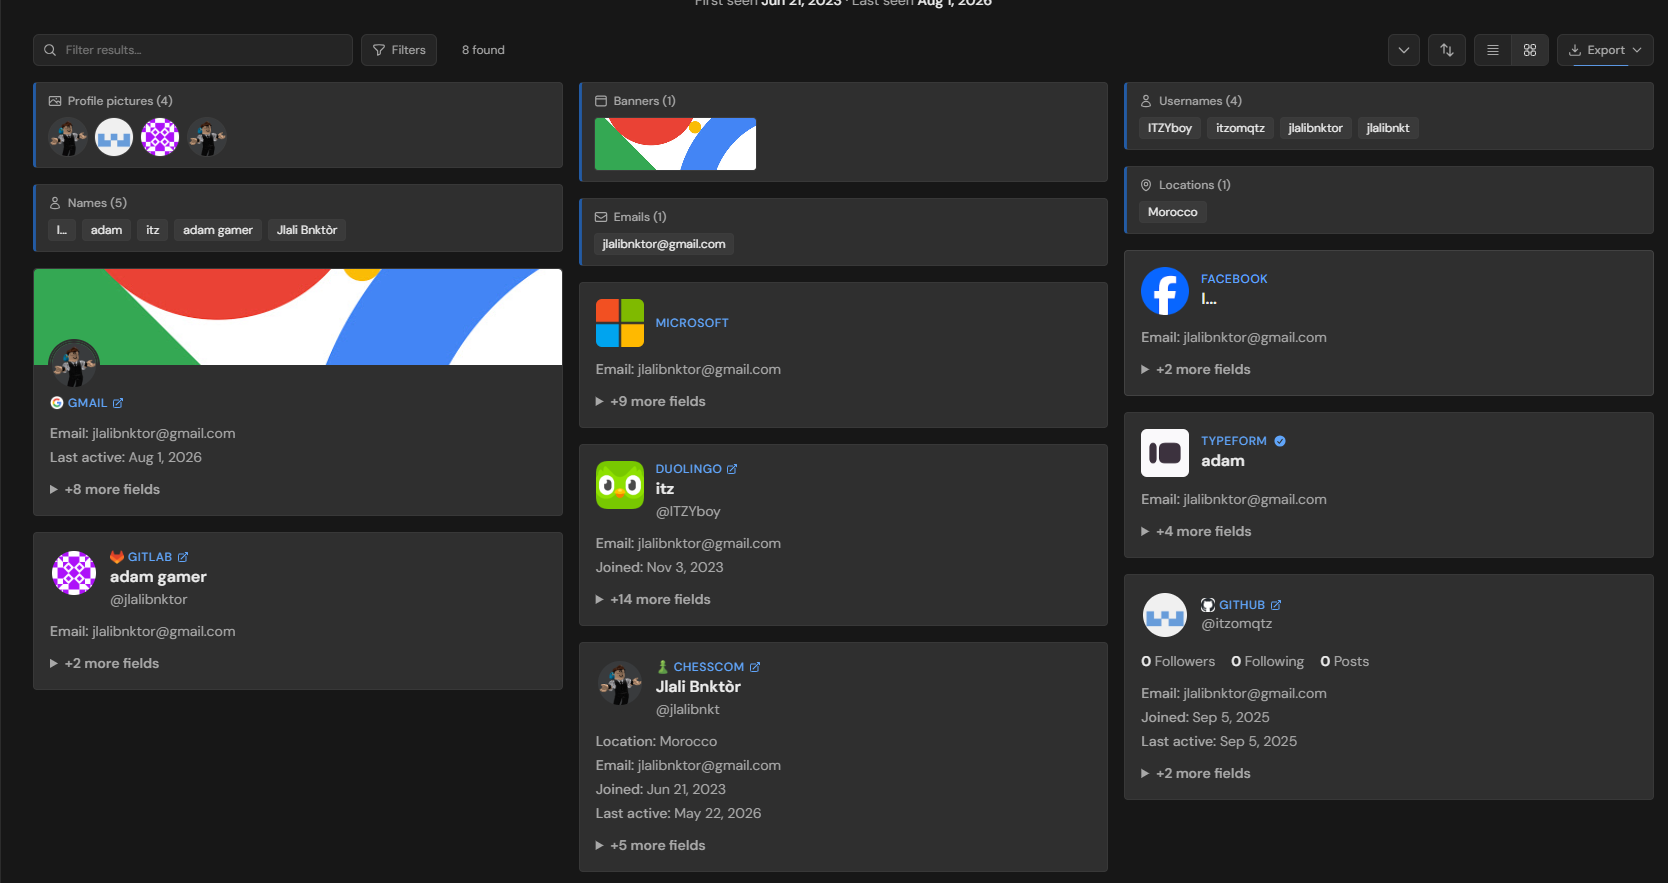The width and height of the screenshot is (1668, 883).
Task: Select the 'Morocco' location tag
Action: click(1173, 212)
